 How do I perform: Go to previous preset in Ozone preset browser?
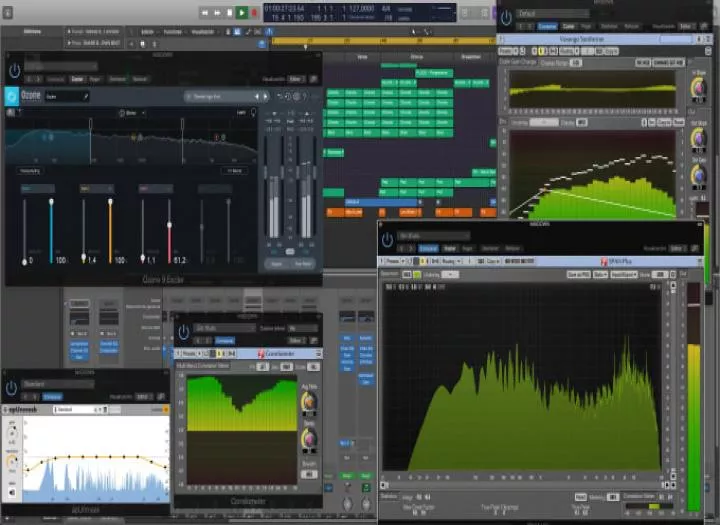pos(257,96)
